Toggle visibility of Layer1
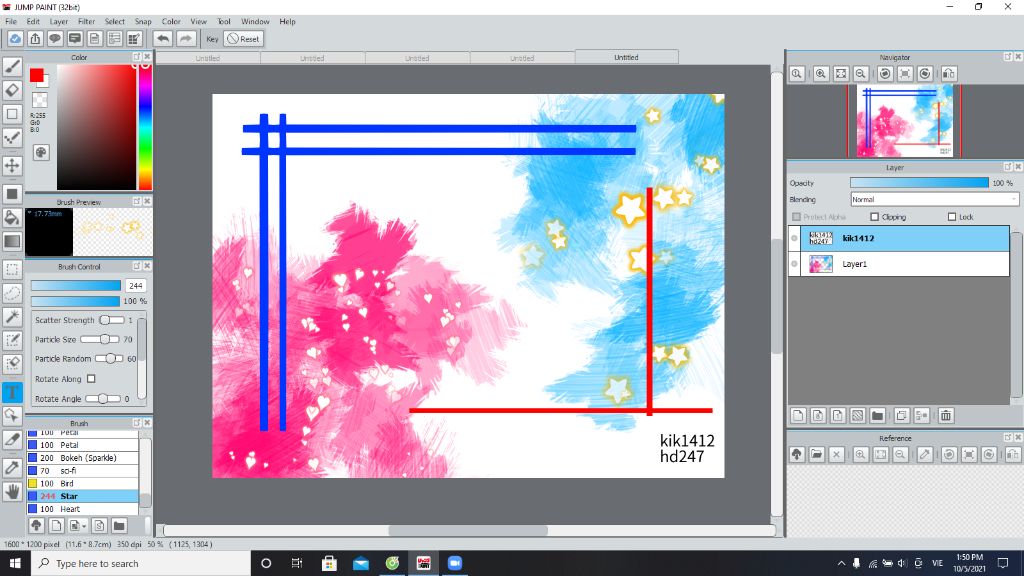1024x576 pixels. tap(794, 264)
